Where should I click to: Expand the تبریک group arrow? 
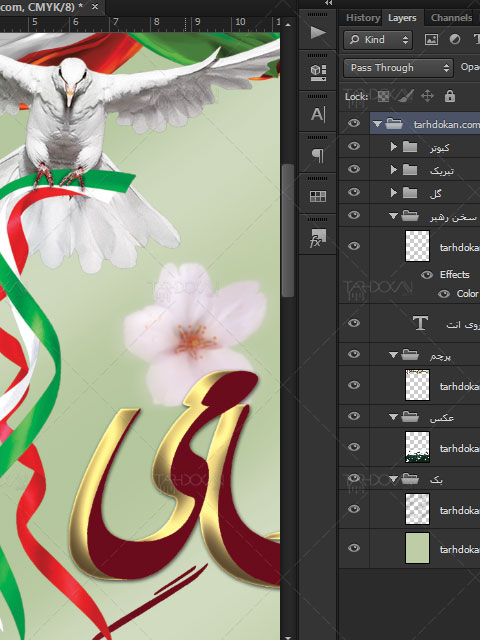(x=393, y=169)
